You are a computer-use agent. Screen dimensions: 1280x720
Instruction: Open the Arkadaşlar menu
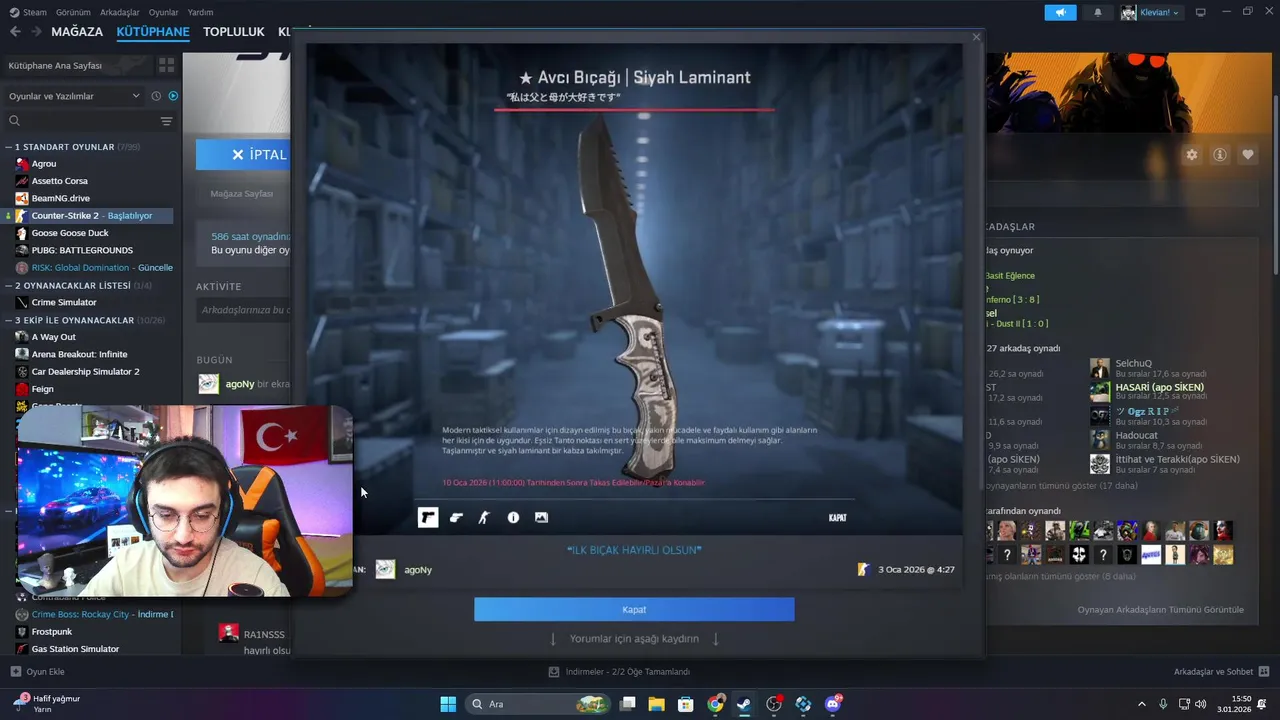[120, 12]
